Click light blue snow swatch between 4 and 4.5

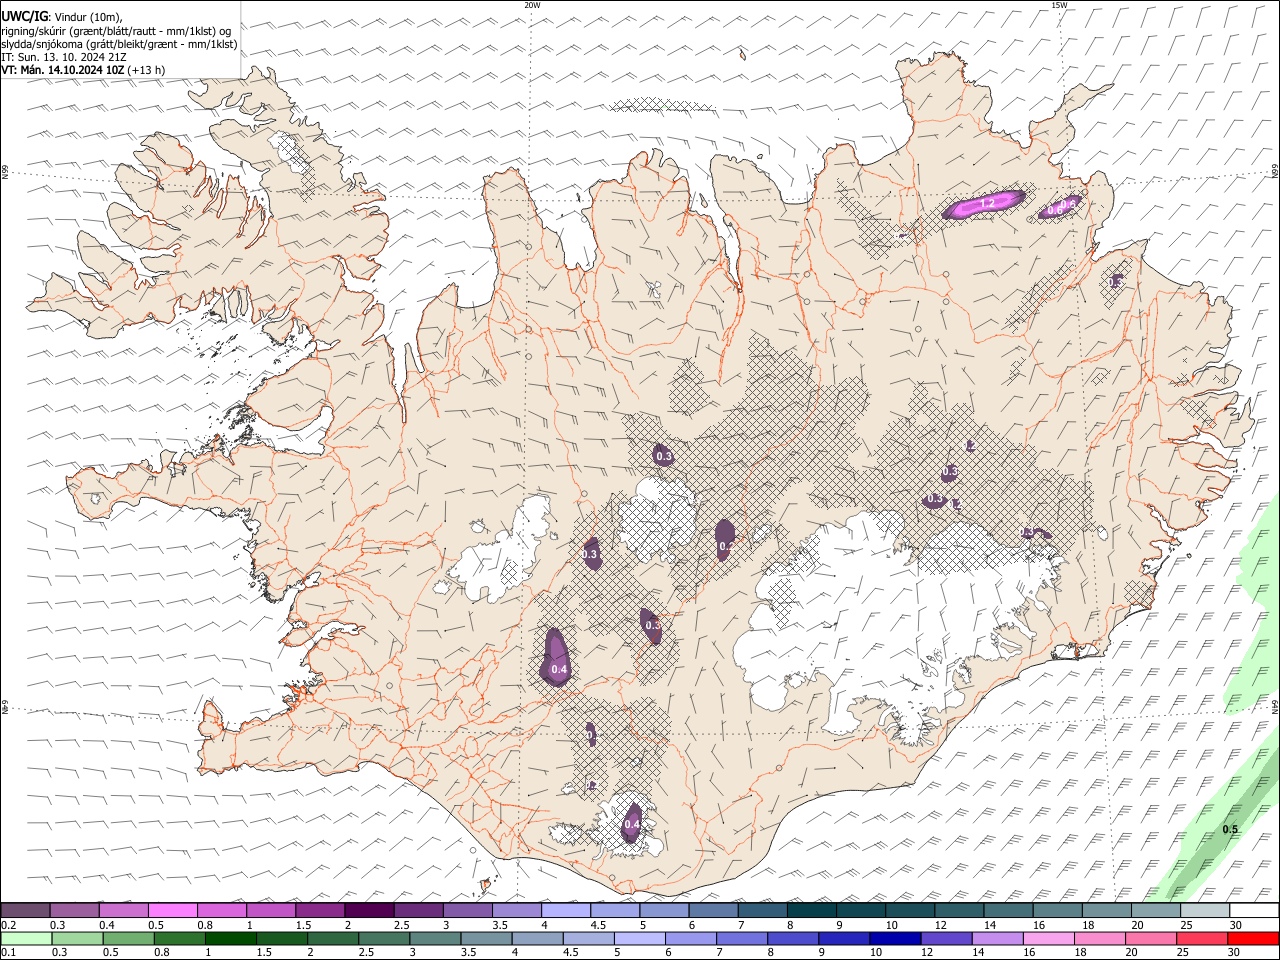(566, 911)
